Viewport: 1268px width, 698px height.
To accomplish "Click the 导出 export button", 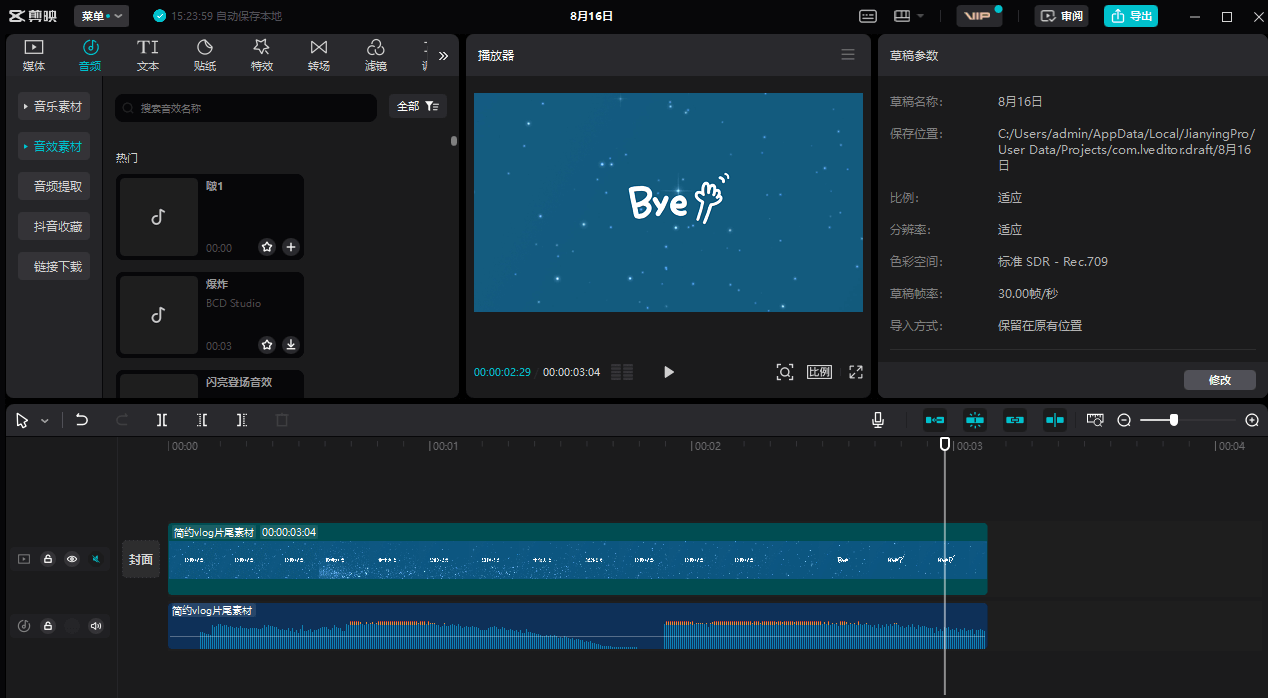I will point(1130,16).
